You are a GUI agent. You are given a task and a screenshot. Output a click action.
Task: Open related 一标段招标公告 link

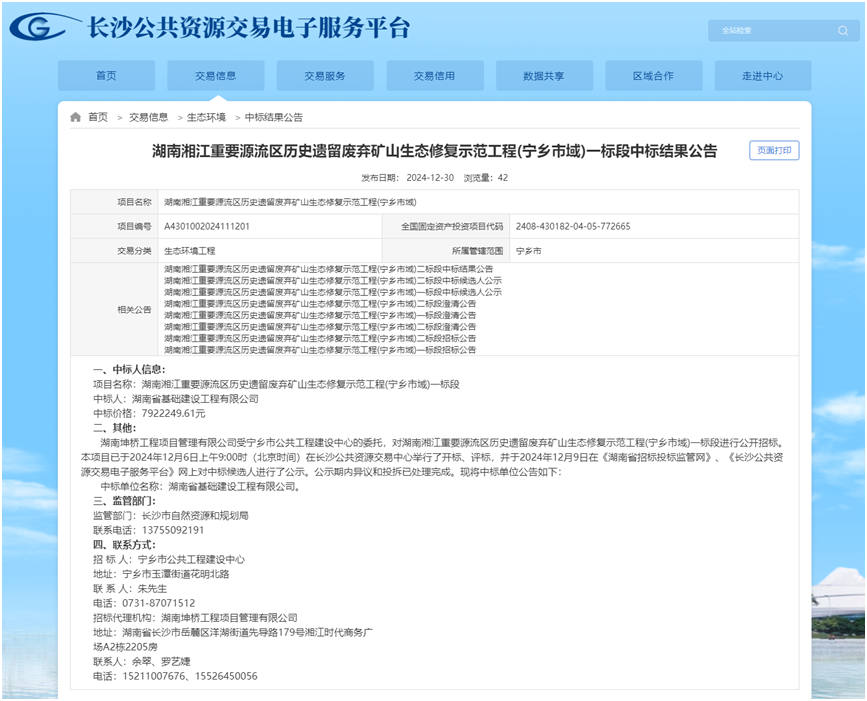pos(320,350)
